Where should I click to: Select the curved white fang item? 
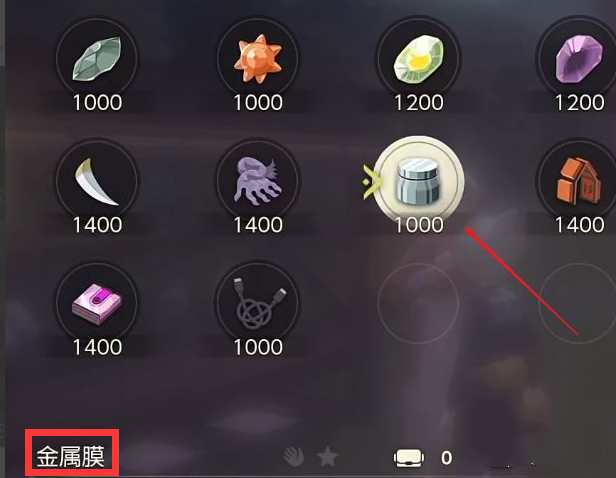coord(97,181)
